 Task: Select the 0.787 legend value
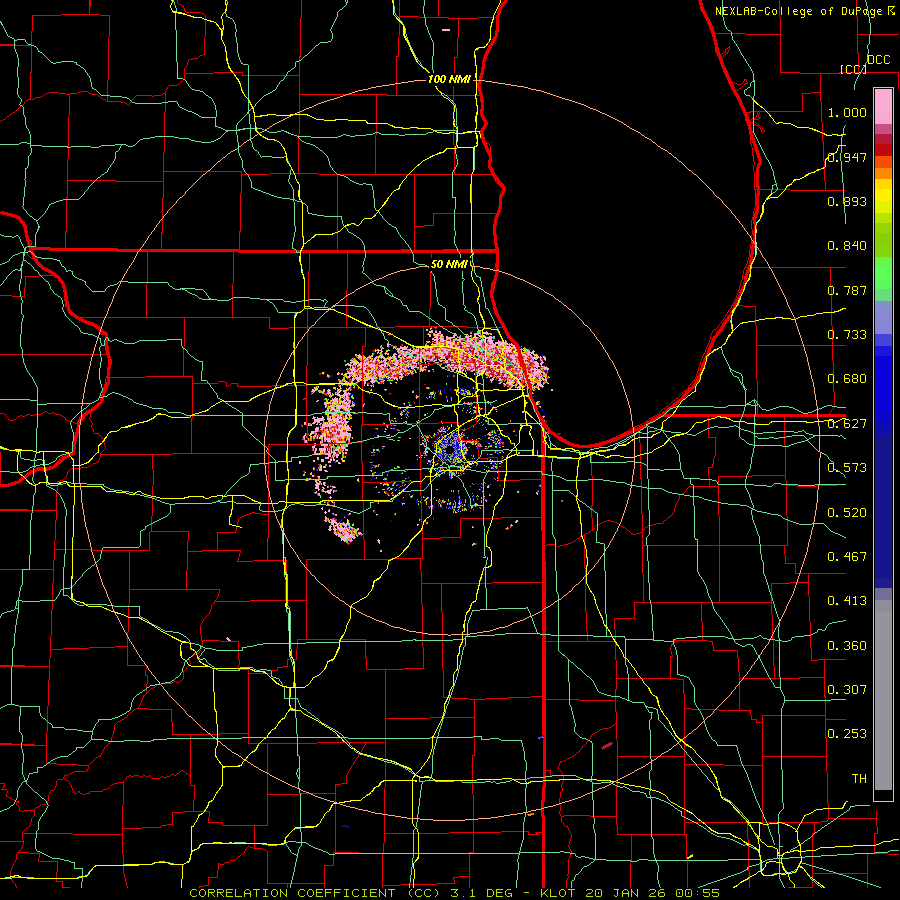[x=847, y=290]
